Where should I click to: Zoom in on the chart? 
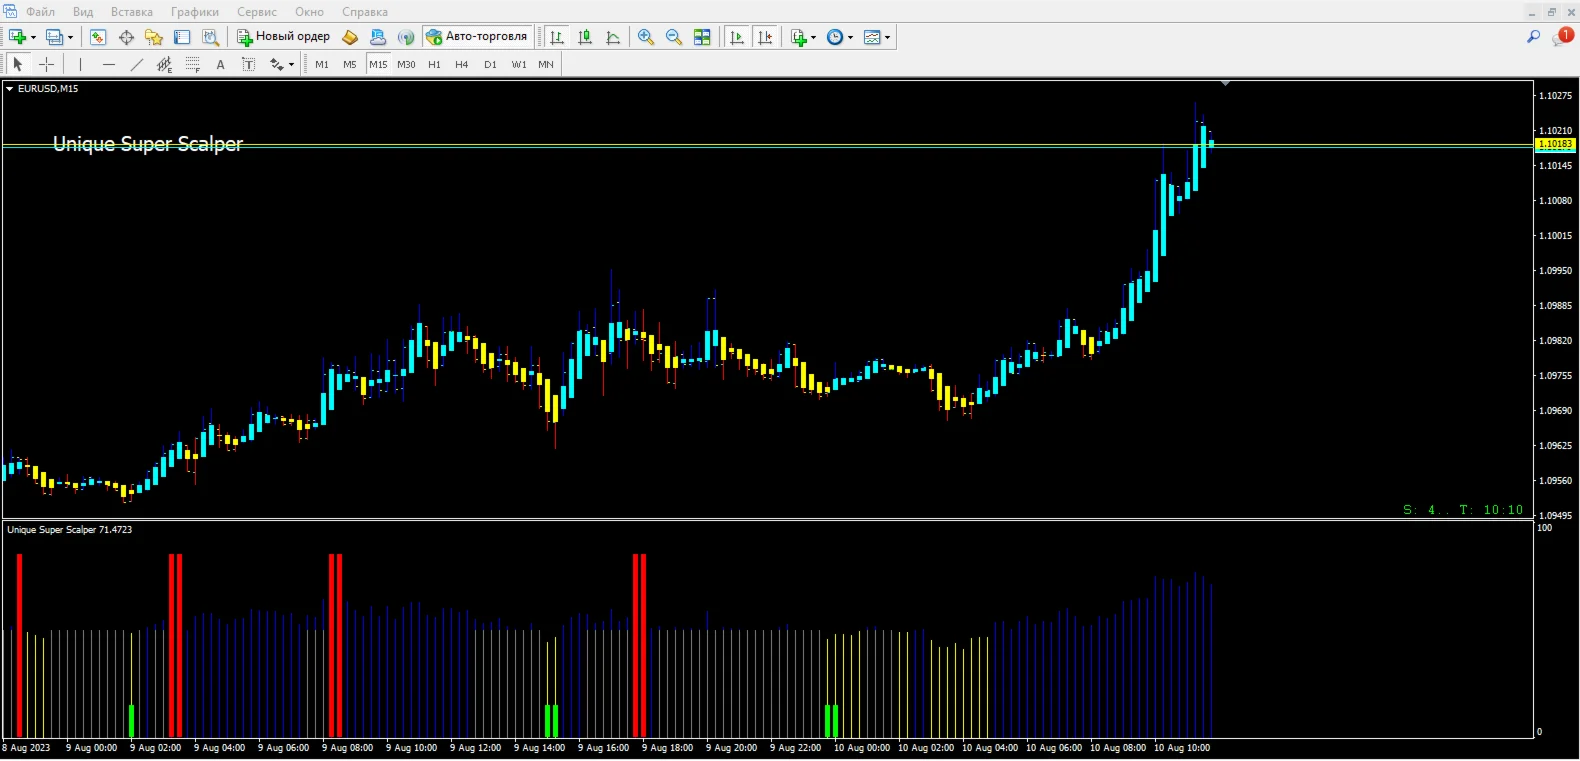pos(646,37)
